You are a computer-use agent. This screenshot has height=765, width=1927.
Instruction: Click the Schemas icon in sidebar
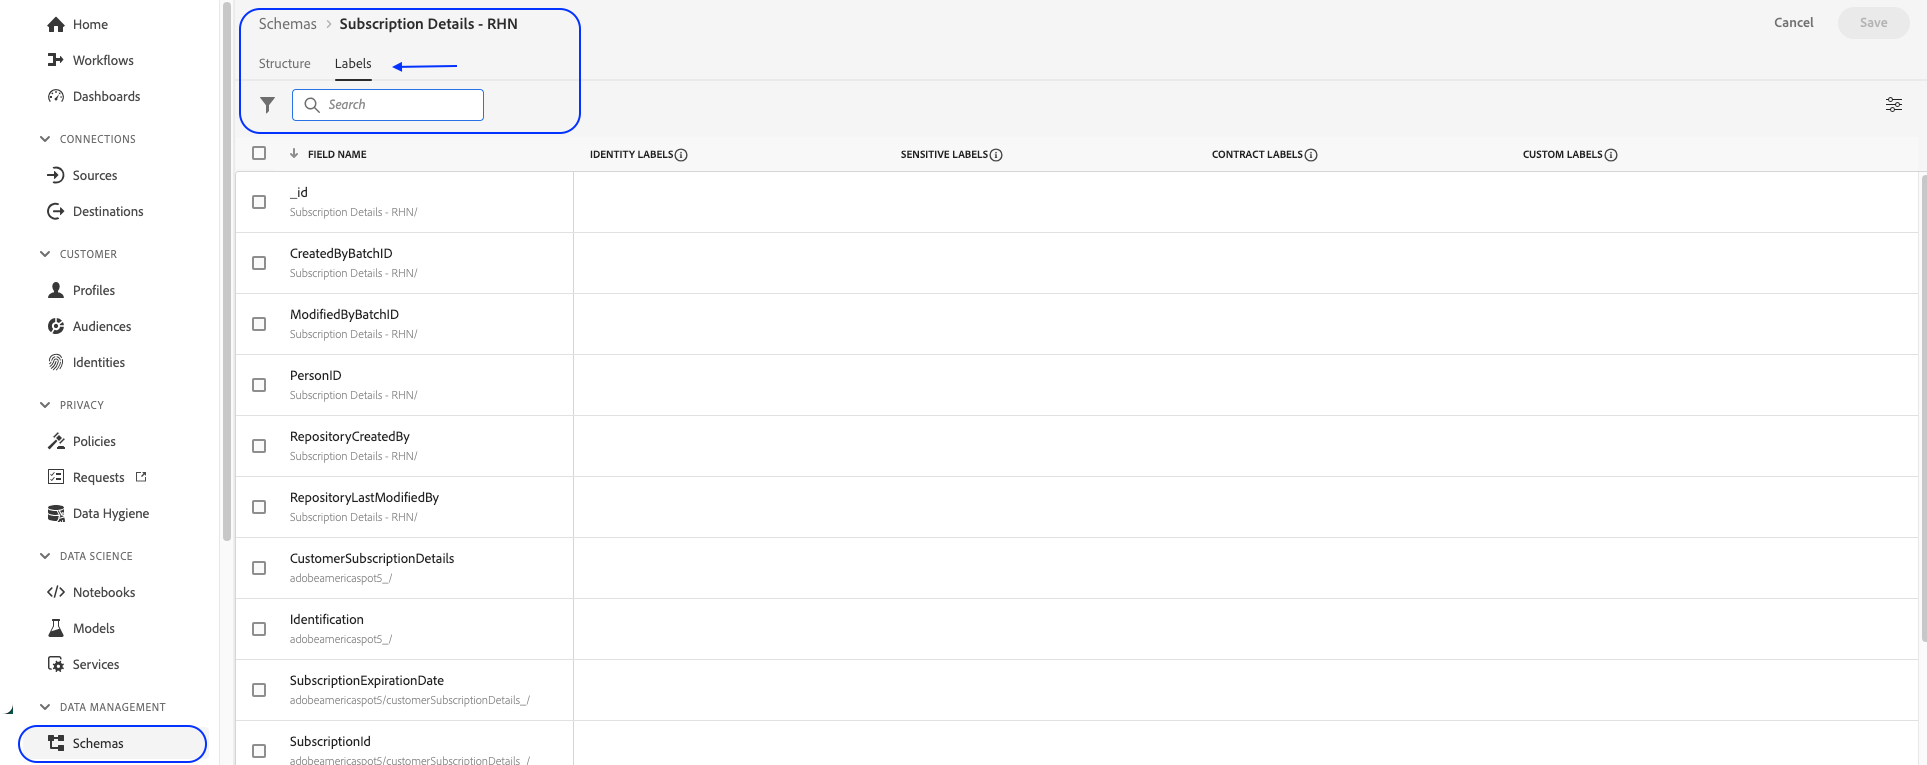click(x=56, y=743)
